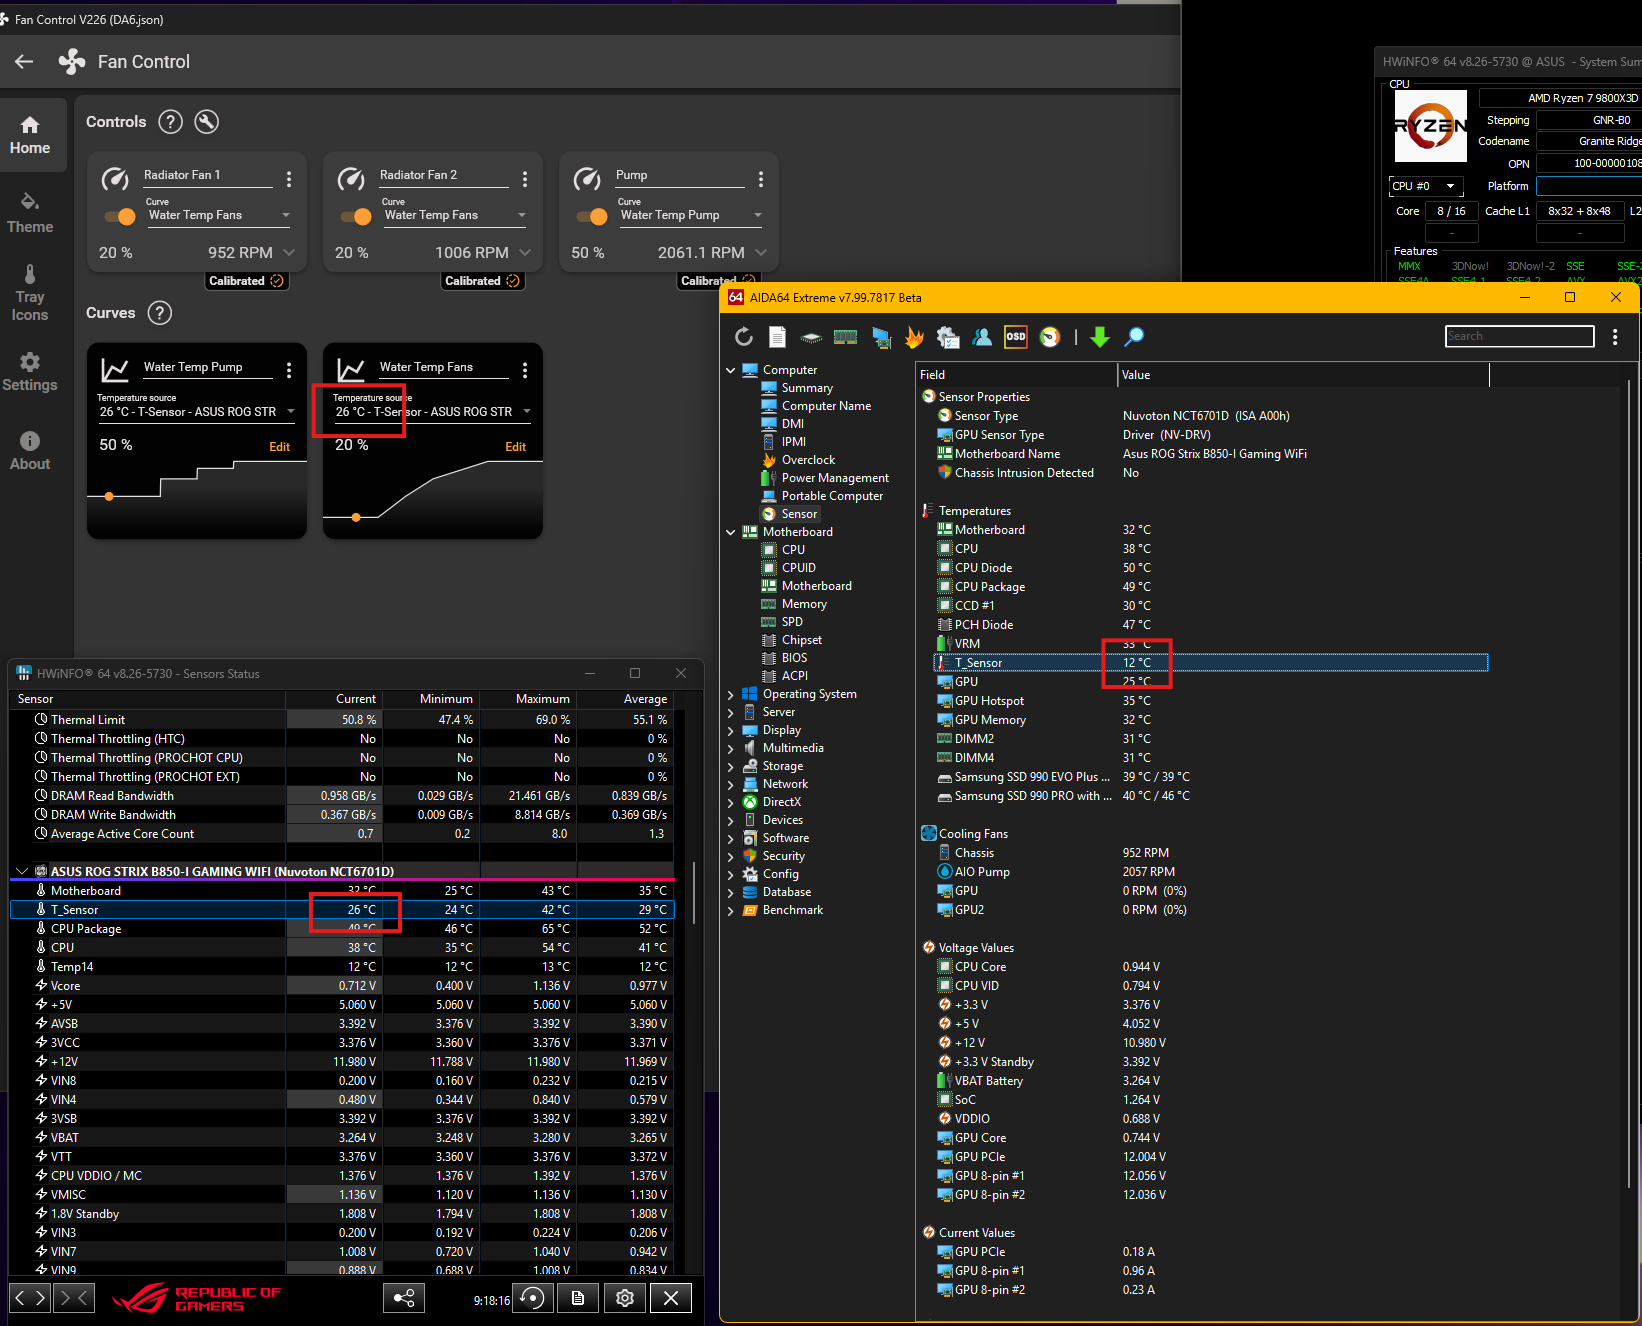Click HWiNFO log file icon
This screenshot has height=1326, width=1642.
pyautogui.click(x=578, y=1298)
